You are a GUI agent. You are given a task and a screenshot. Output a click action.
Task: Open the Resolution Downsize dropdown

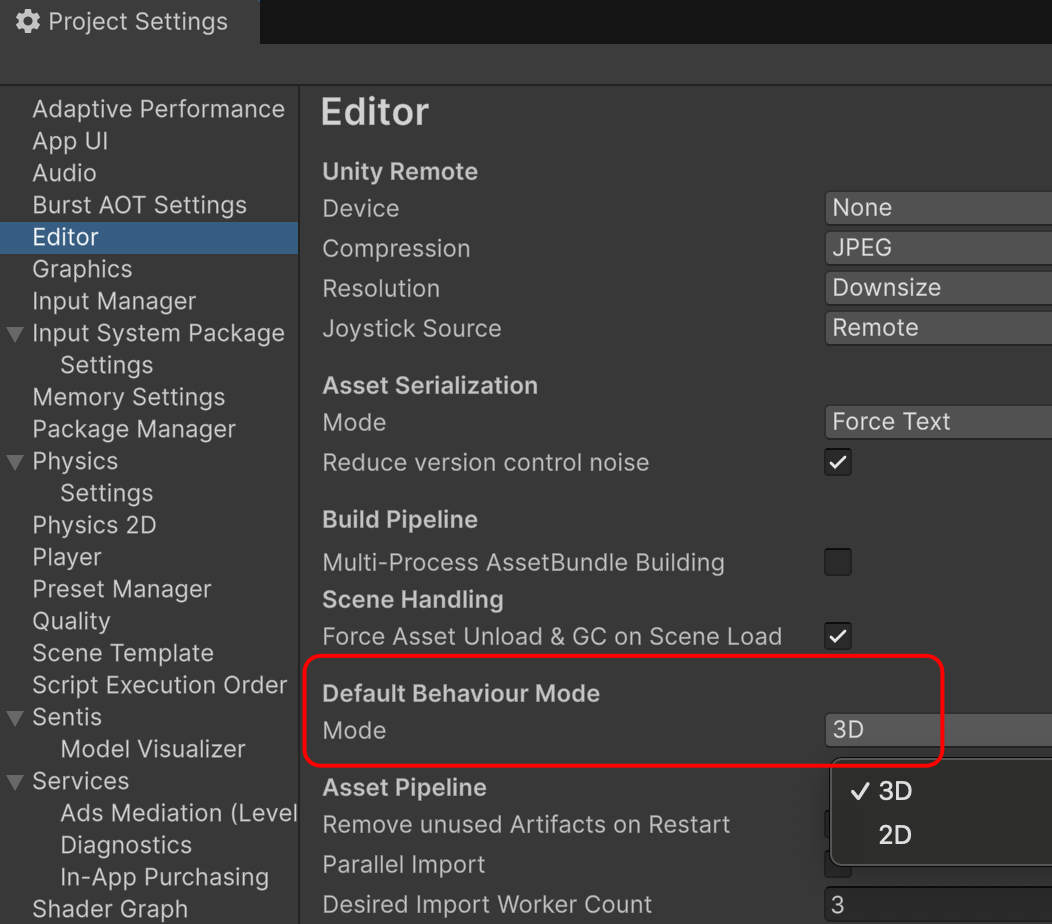939,288
